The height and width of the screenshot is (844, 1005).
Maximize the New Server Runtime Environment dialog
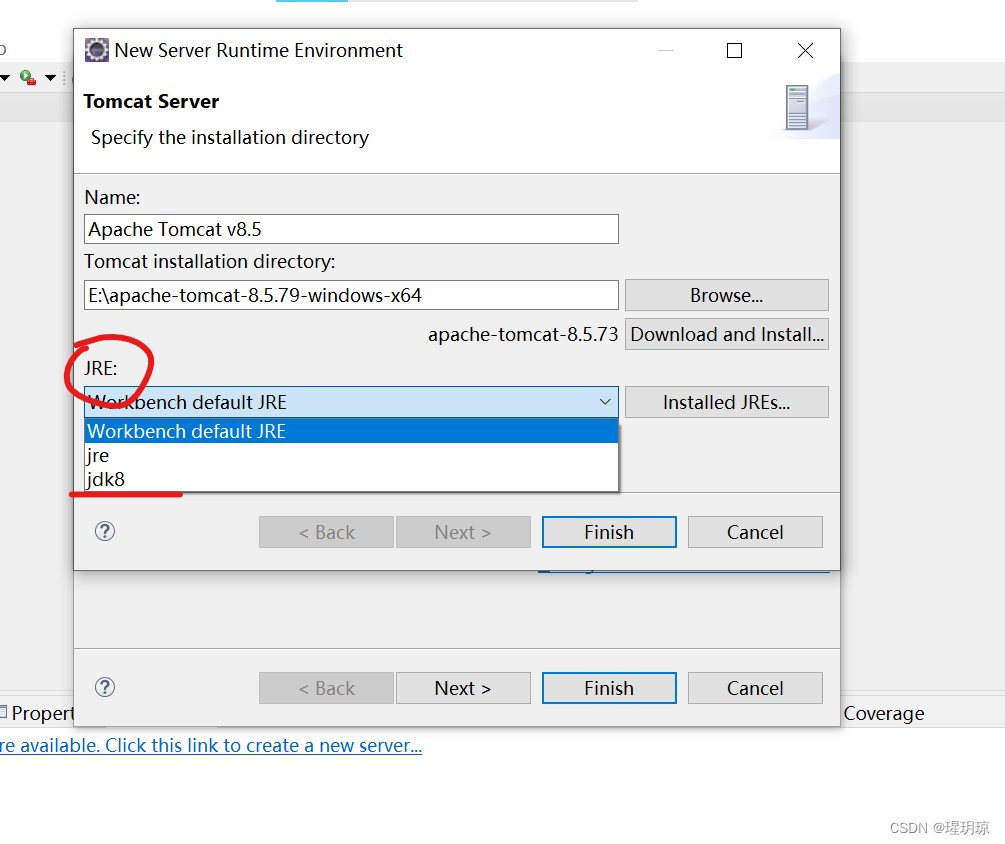[735, 51]
